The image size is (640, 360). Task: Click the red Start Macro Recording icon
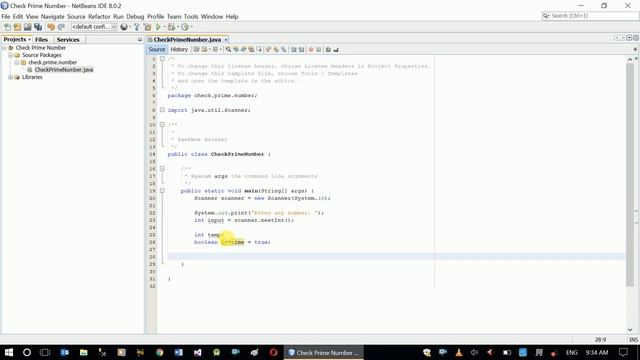point(311,49)
